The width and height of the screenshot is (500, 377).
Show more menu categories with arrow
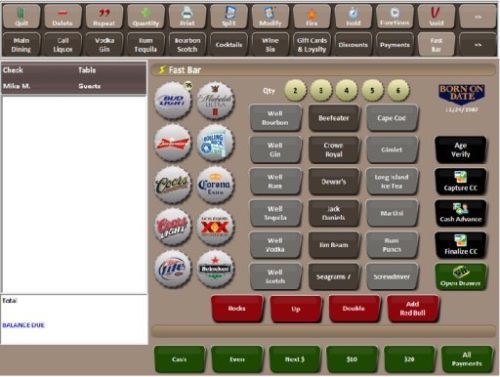pyautogui.click(x=478, y=44)
